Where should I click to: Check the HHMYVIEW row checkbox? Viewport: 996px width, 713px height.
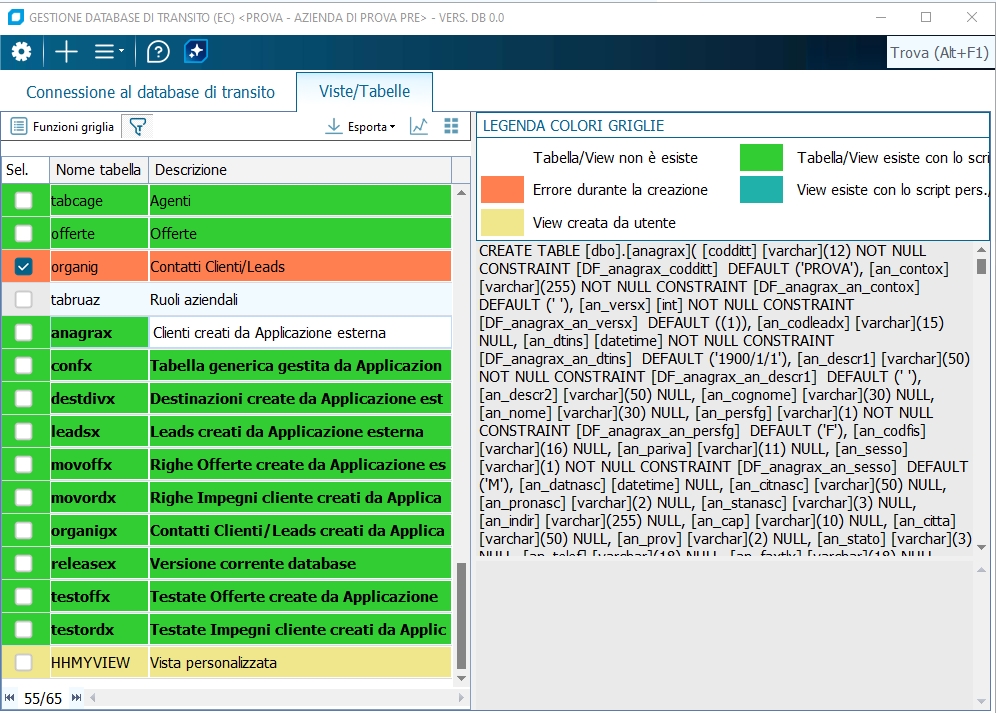pyautogui.click(x=24, y=662)
